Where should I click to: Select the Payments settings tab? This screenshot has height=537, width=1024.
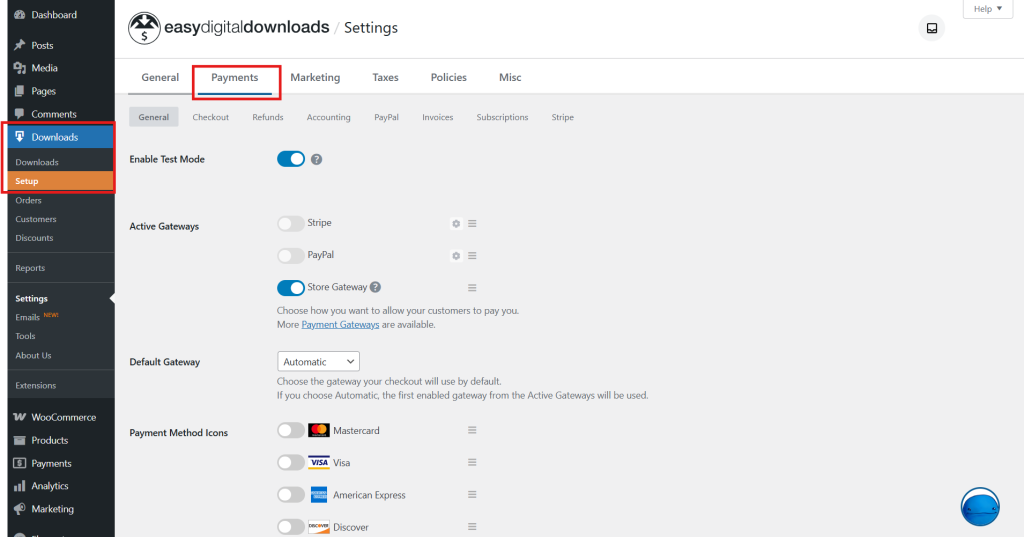click(x=234, y=78)
